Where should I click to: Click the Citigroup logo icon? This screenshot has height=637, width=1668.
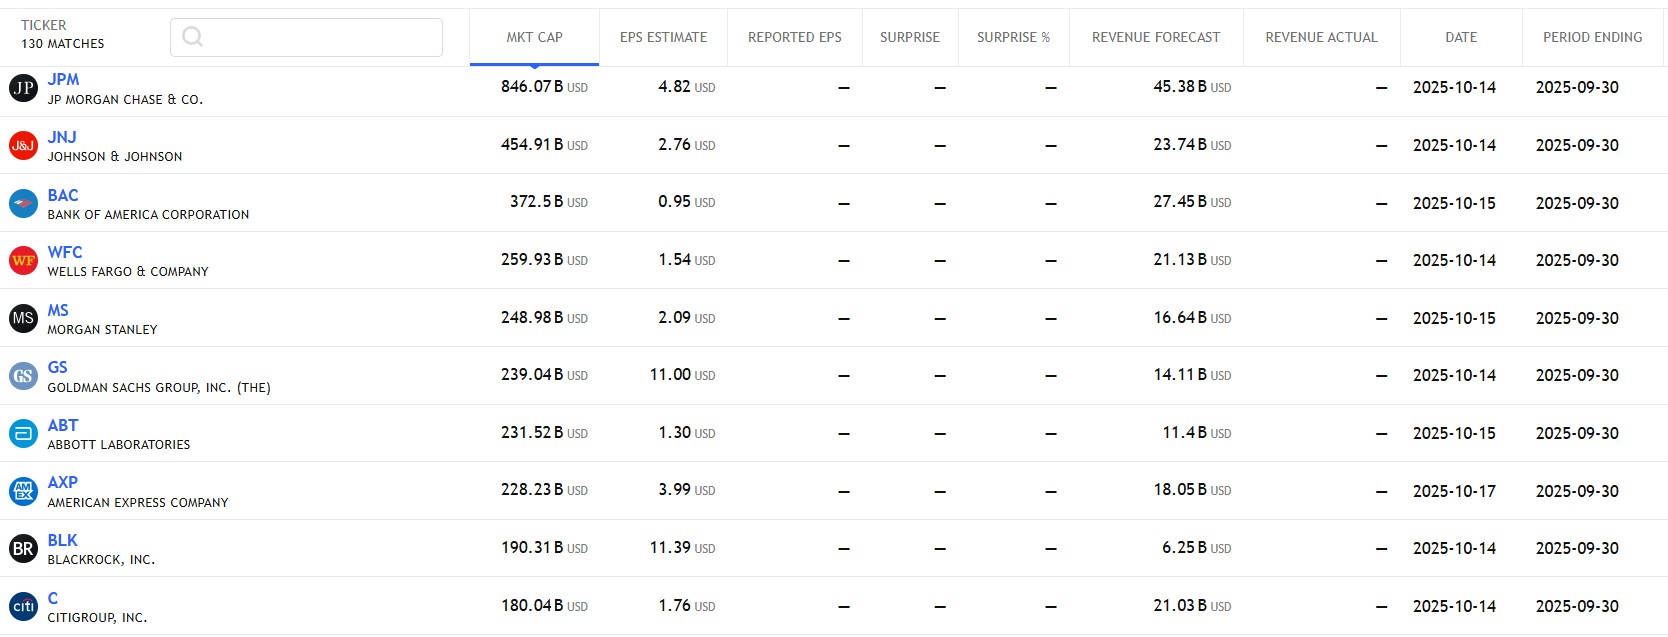pyautogui.click(x=23, y=606)
